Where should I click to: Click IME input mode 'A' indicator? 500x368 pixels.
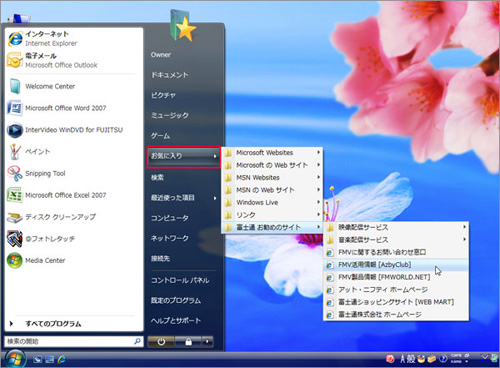pos(403,359)
